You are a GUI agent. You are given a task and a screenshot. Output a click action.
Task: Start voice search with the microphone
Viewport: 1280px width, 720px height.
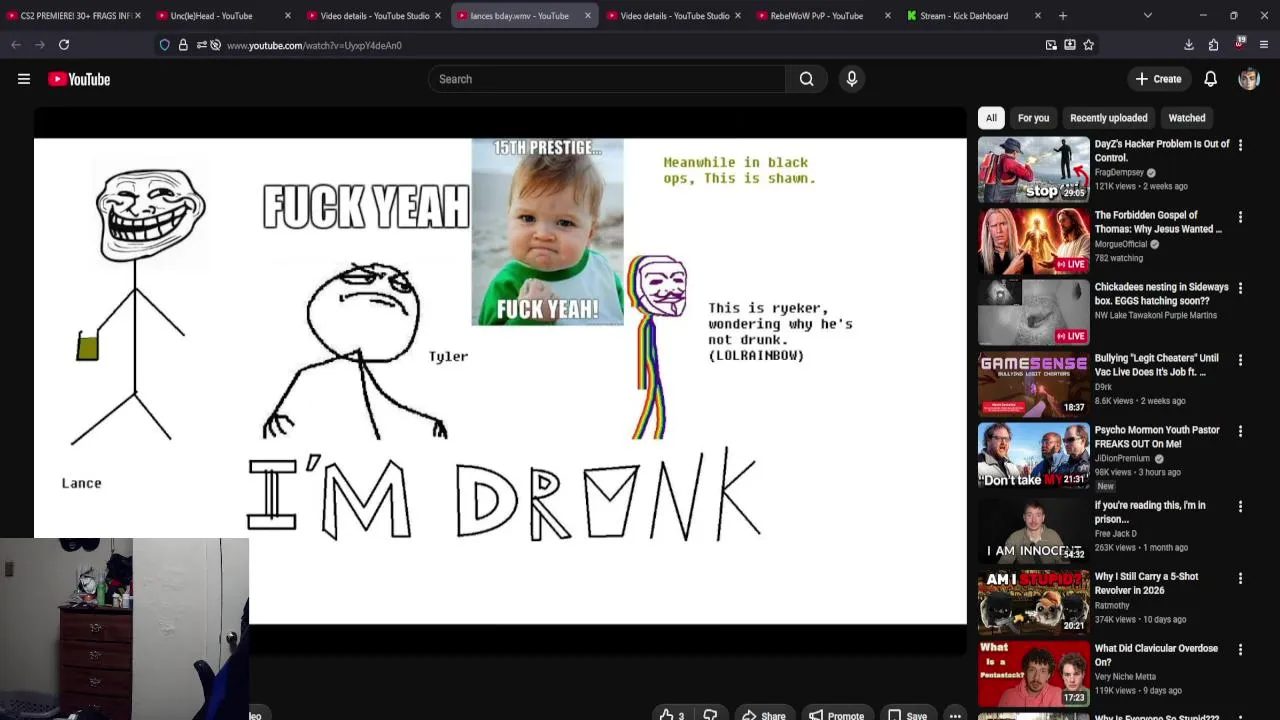[852, 79]
